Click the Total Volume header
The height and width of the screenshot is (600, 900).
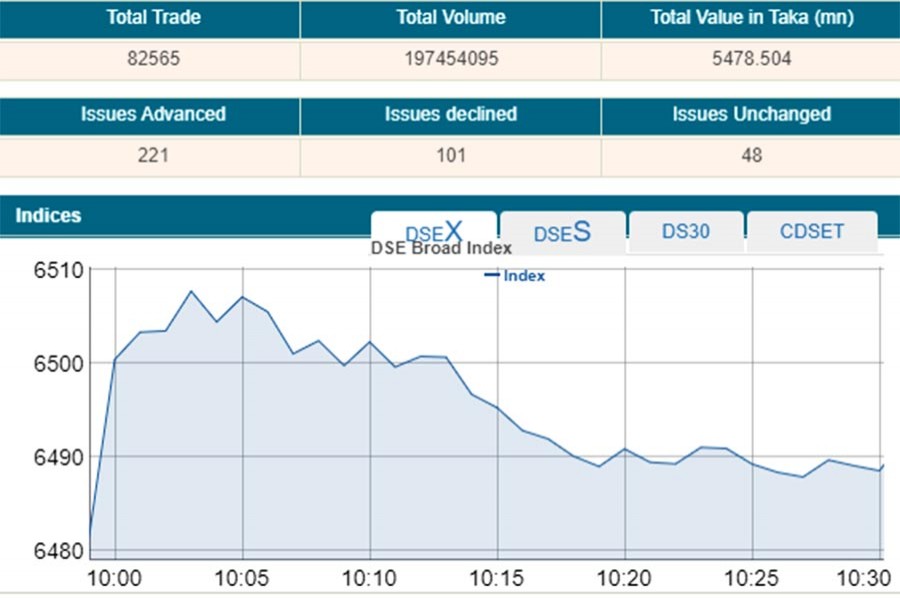(x=451, y=17)
